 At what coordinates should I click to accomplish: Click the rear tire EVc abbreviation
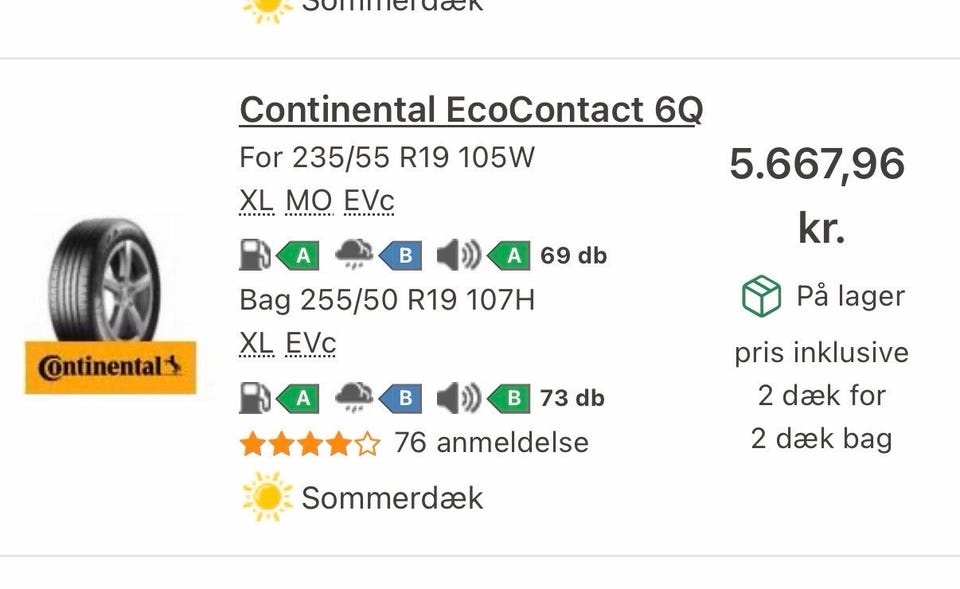tap(310, 344)
